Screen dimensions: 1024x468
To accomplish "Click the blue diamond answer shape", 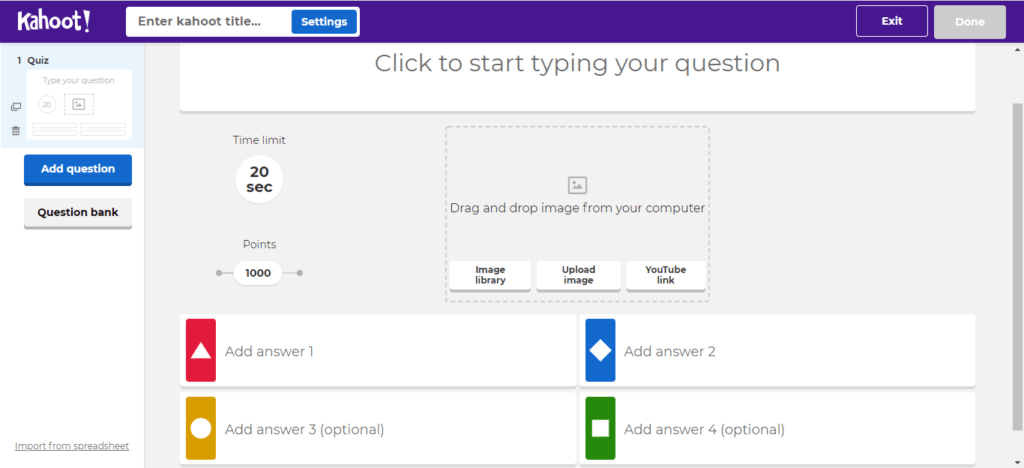I will pos(600,351).
